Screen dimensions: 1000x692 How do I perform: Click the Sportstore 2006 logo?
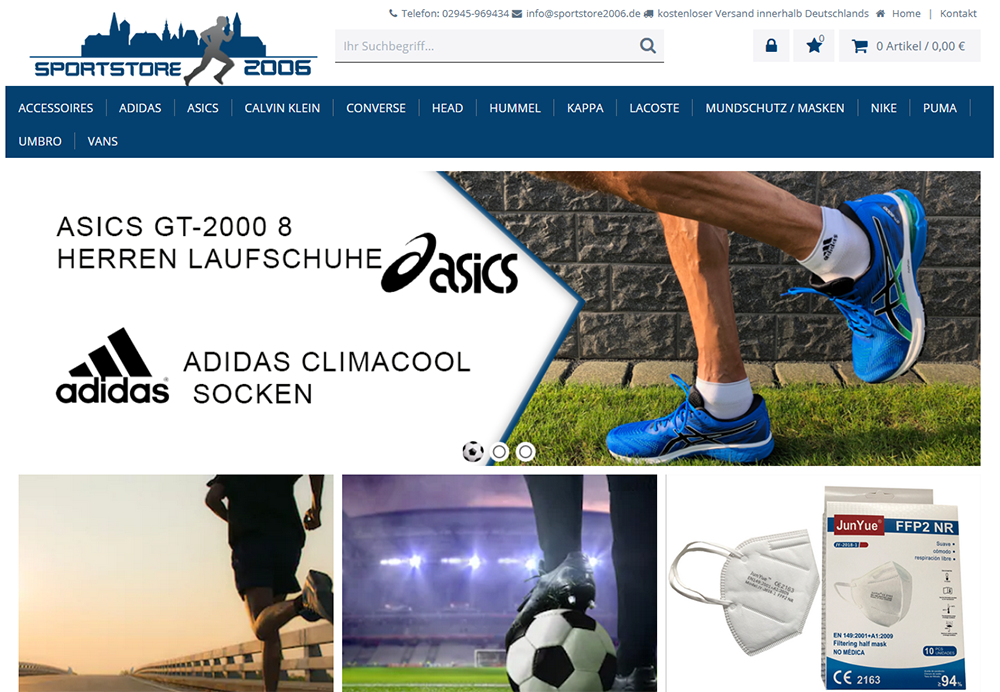click(173, 49)
